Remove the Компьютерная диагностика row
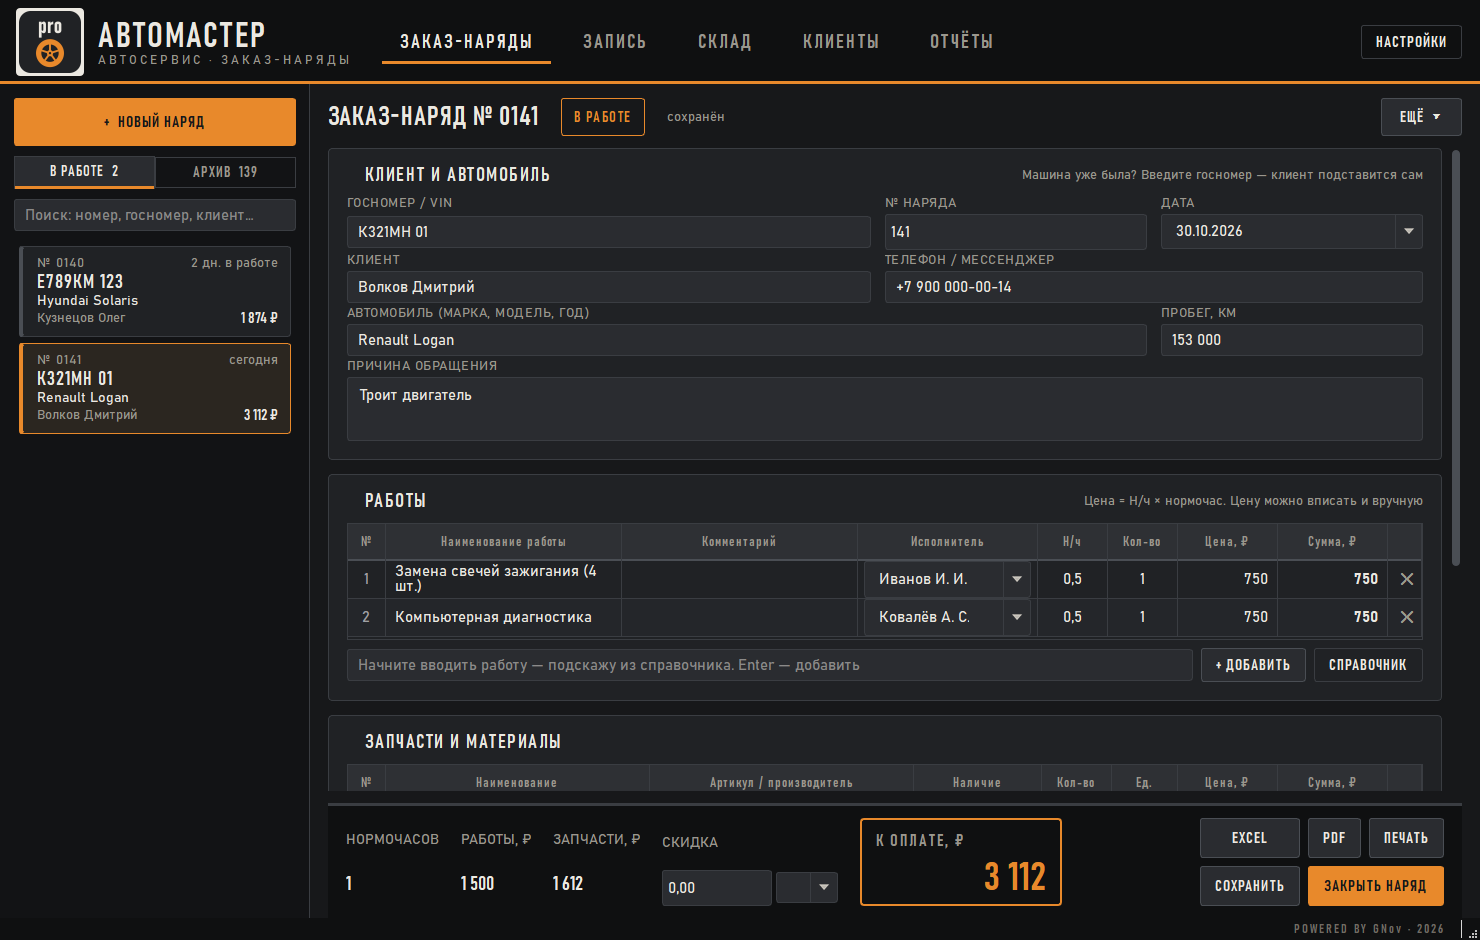Viewport: 1480px width, 940px height. [1407, 617]
